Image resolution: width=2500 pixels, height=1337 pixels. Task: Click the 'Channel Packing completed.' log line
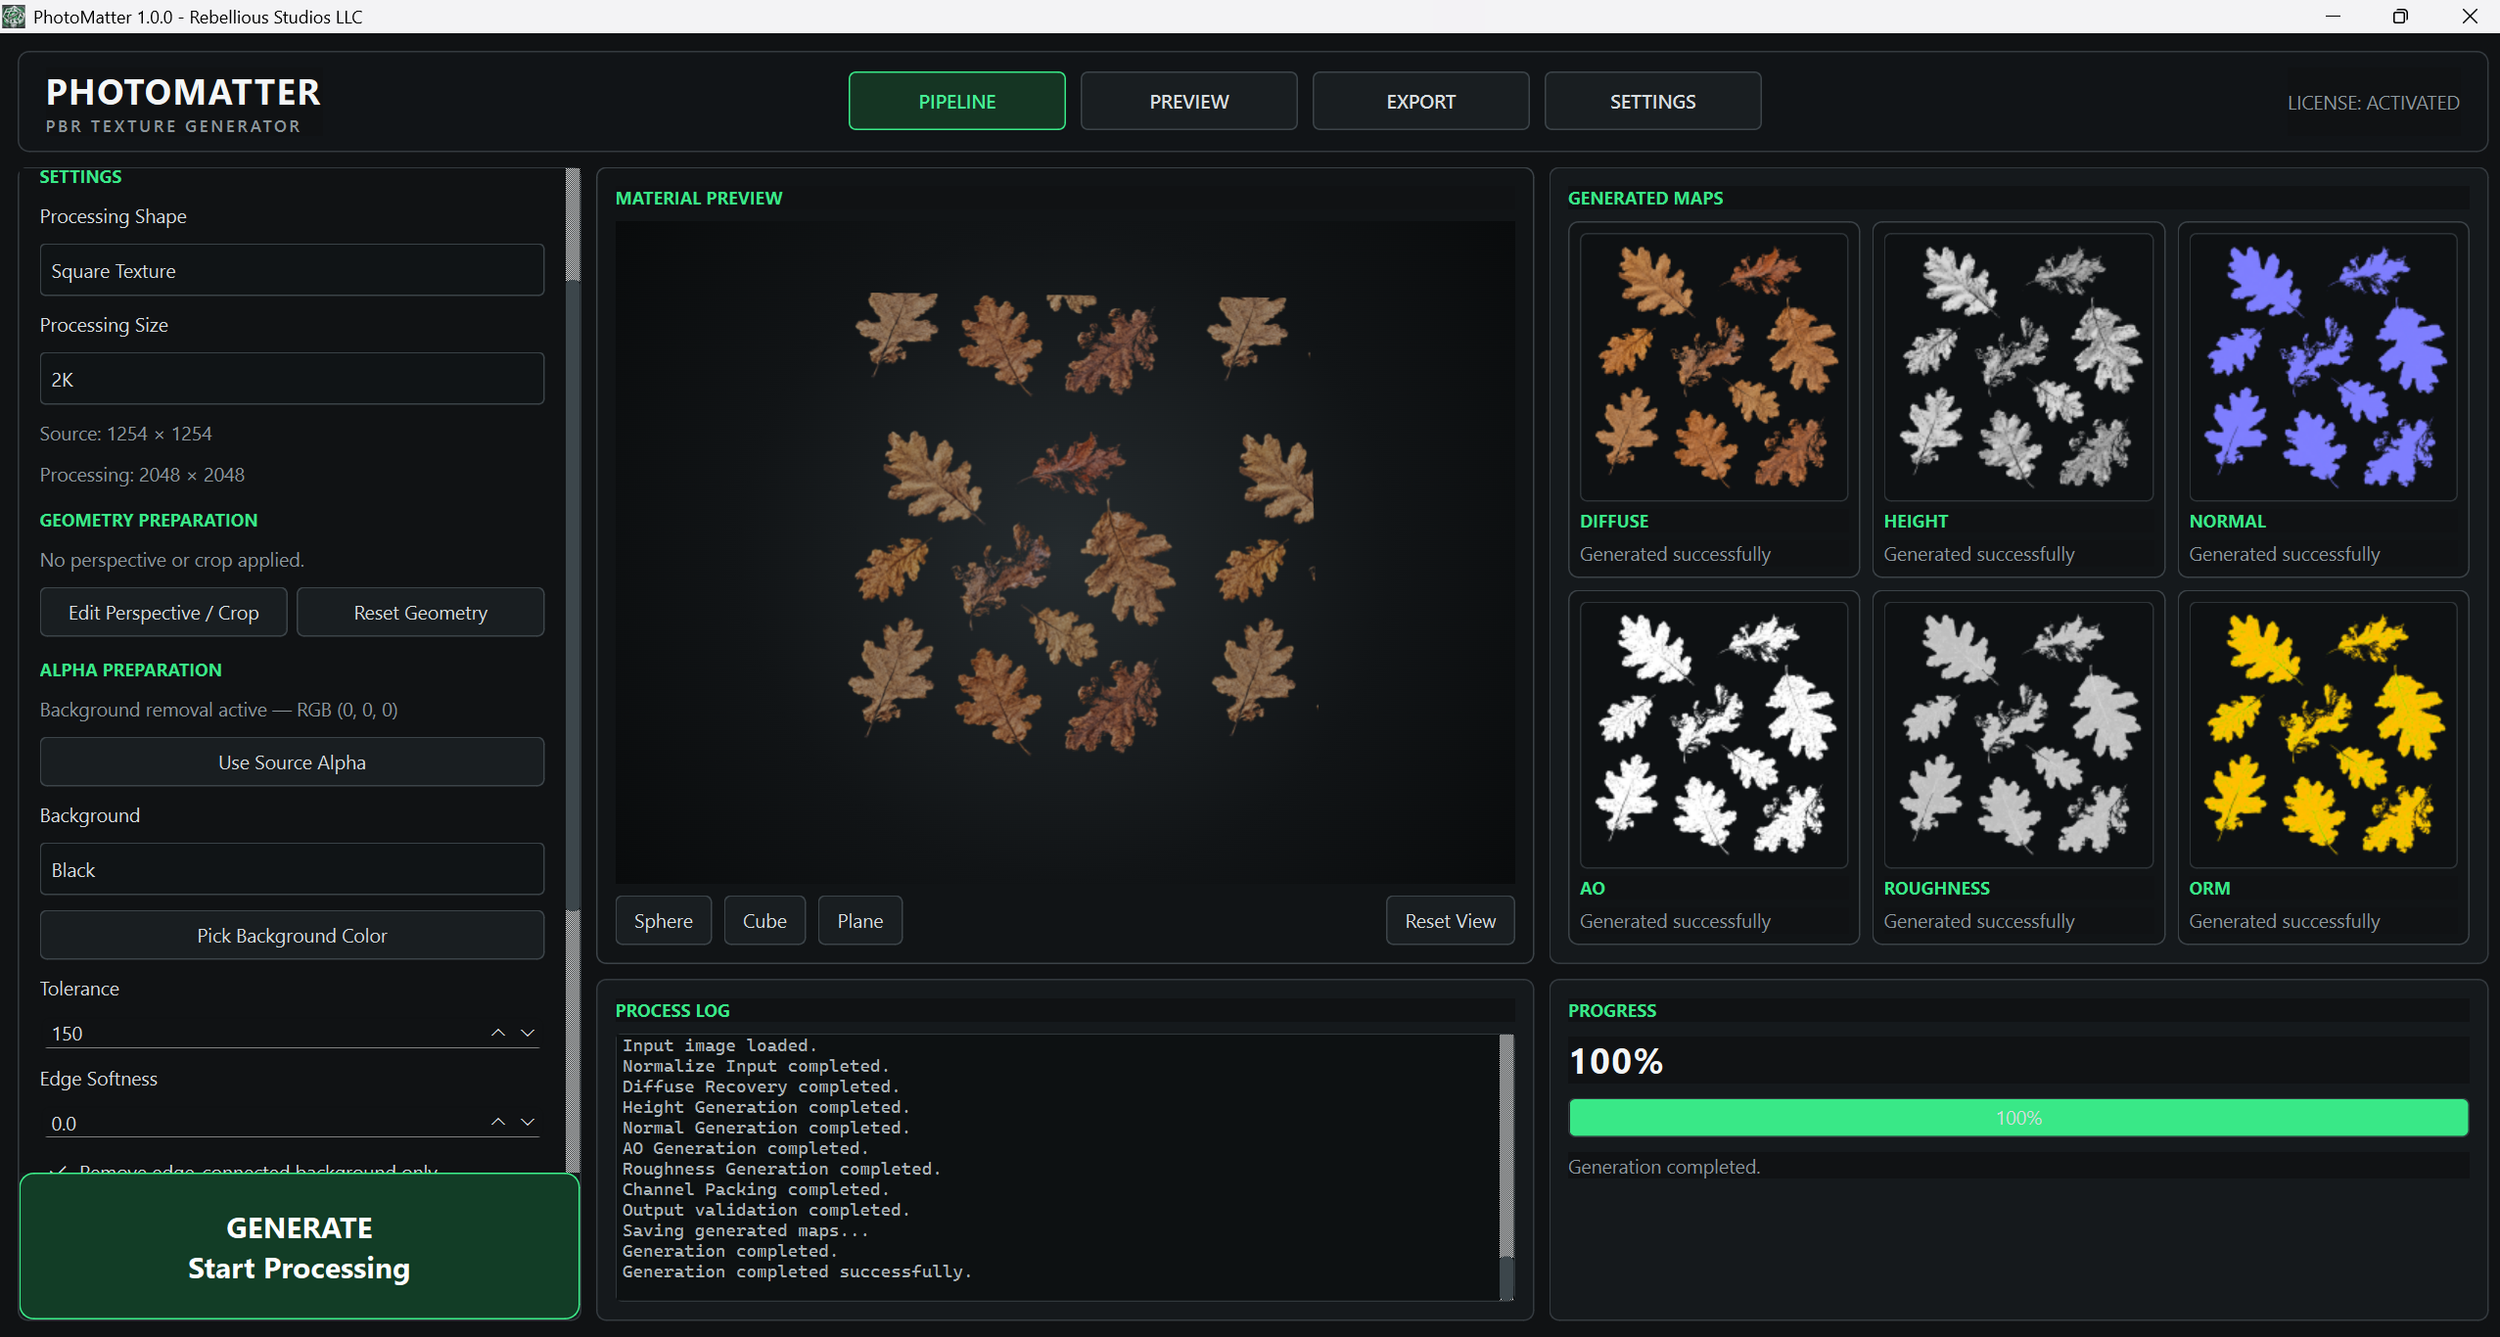(755, 1189)
